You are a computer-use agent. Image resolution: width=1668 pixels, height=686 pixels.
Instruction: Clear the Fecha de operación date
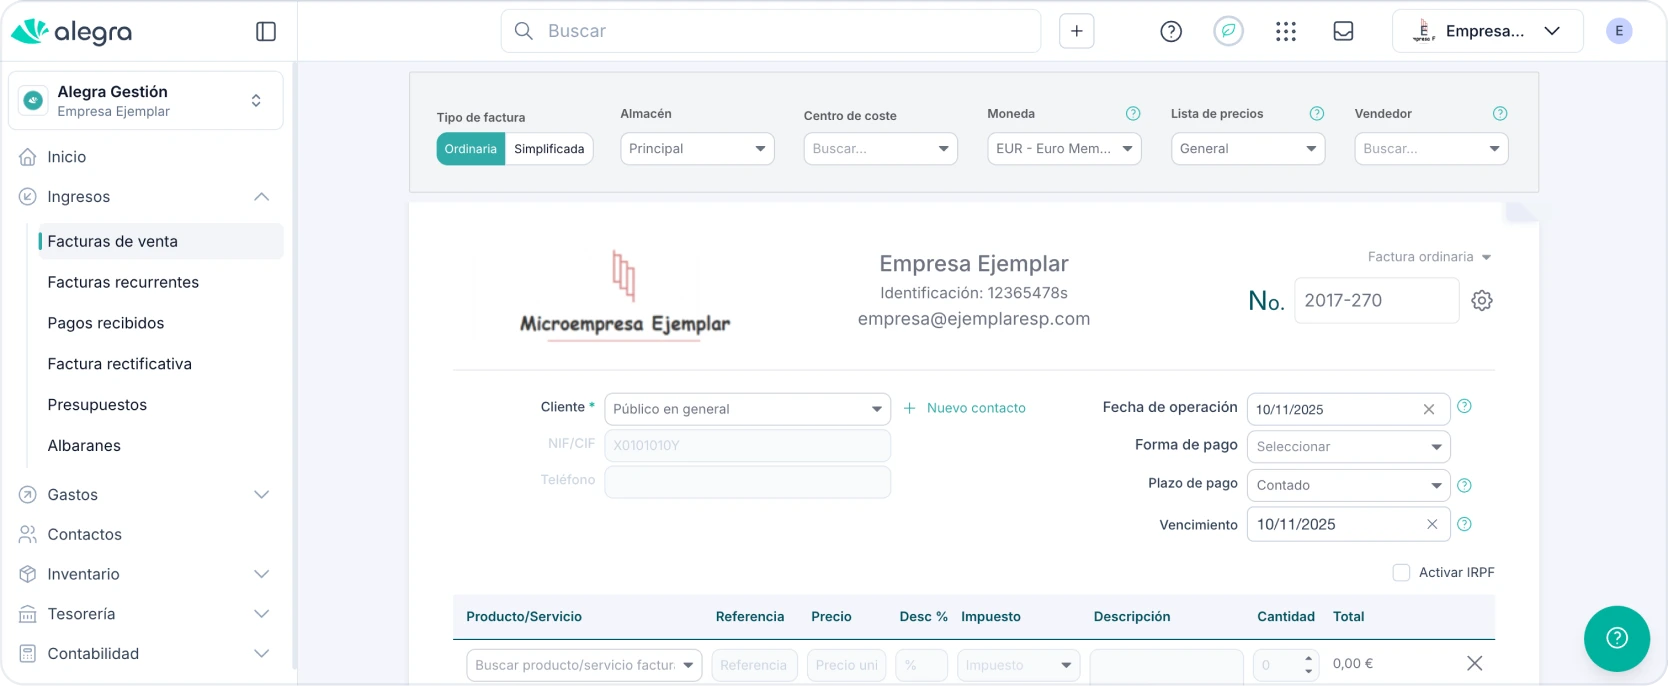coord(1429,409)
